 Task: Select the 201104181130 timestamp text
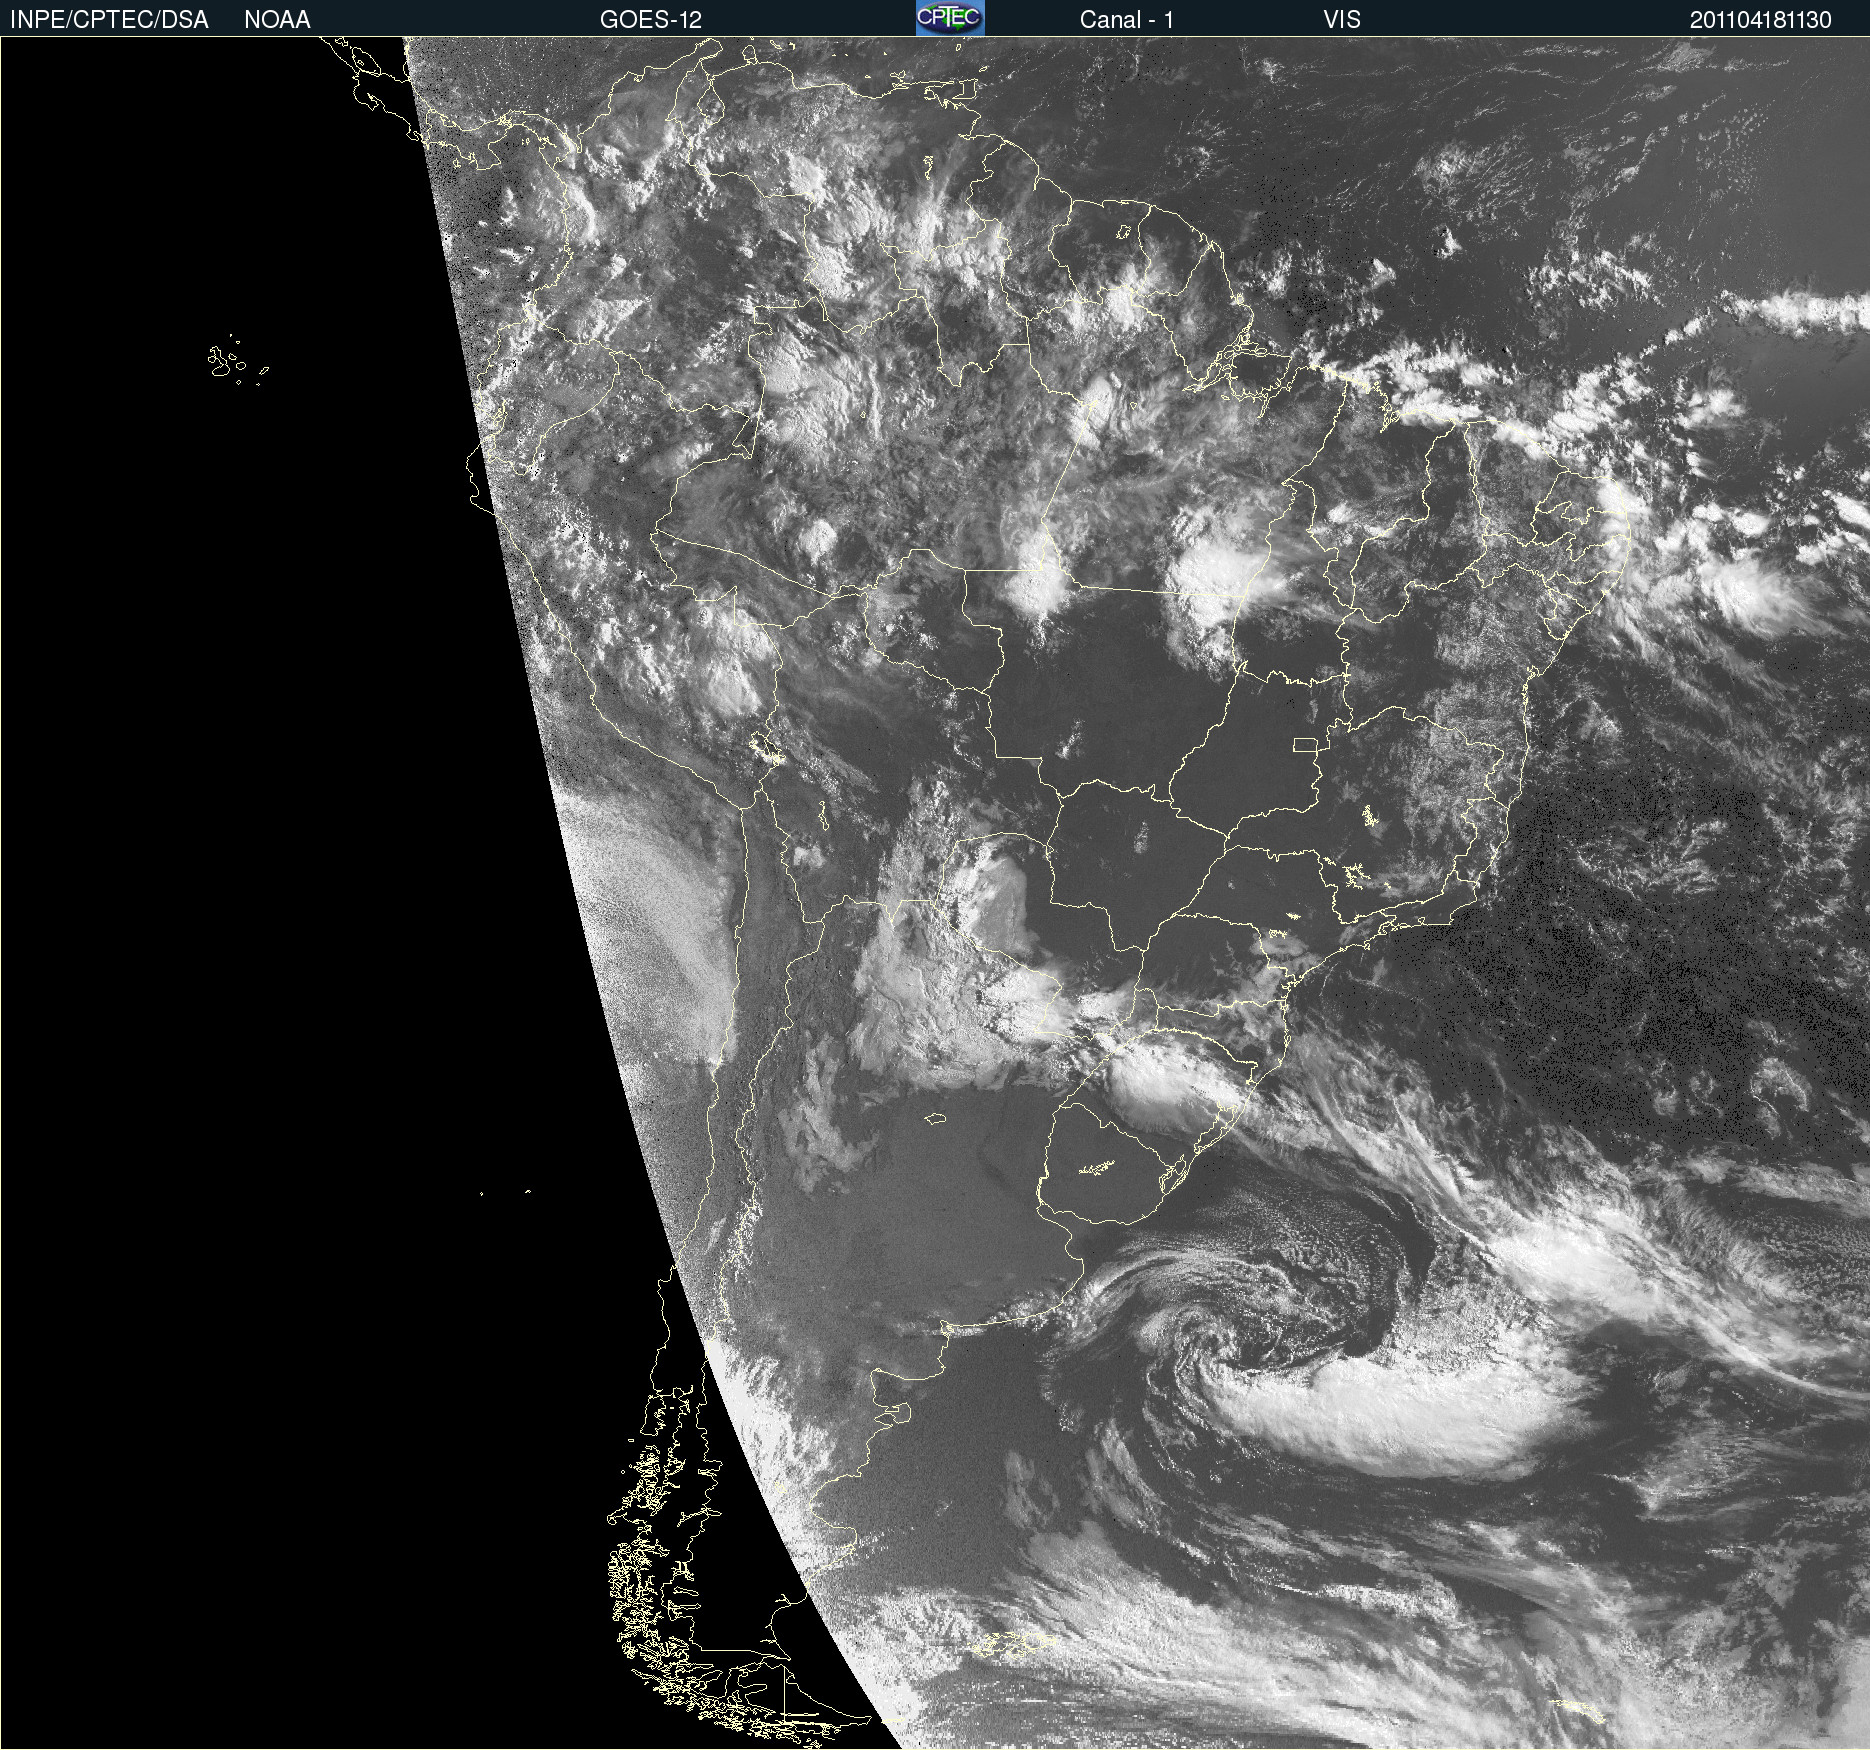[1761, 20]
